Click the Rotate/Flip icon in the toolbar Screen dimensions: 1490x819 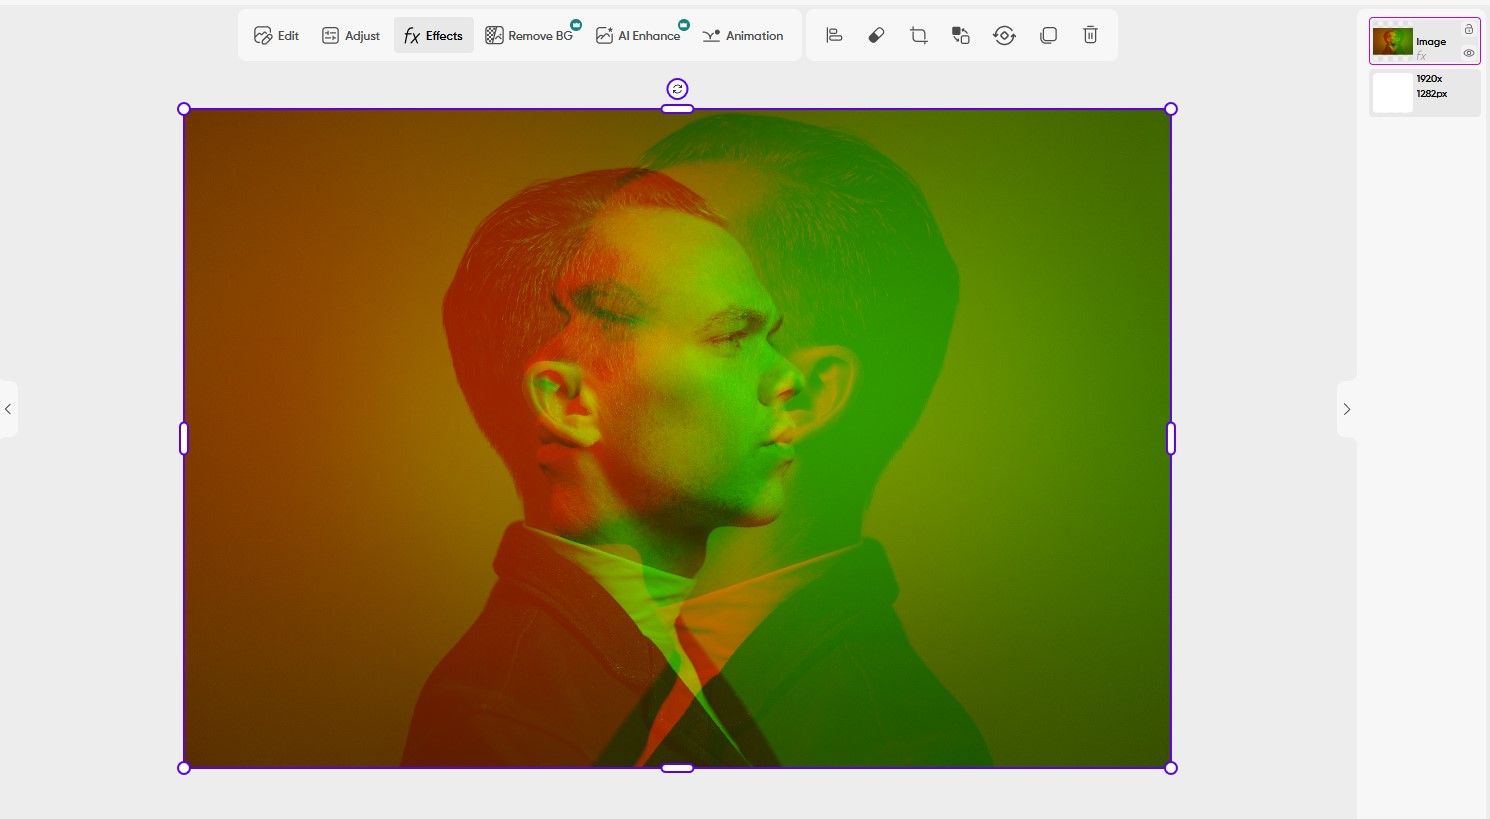[x=1004, y=35]
